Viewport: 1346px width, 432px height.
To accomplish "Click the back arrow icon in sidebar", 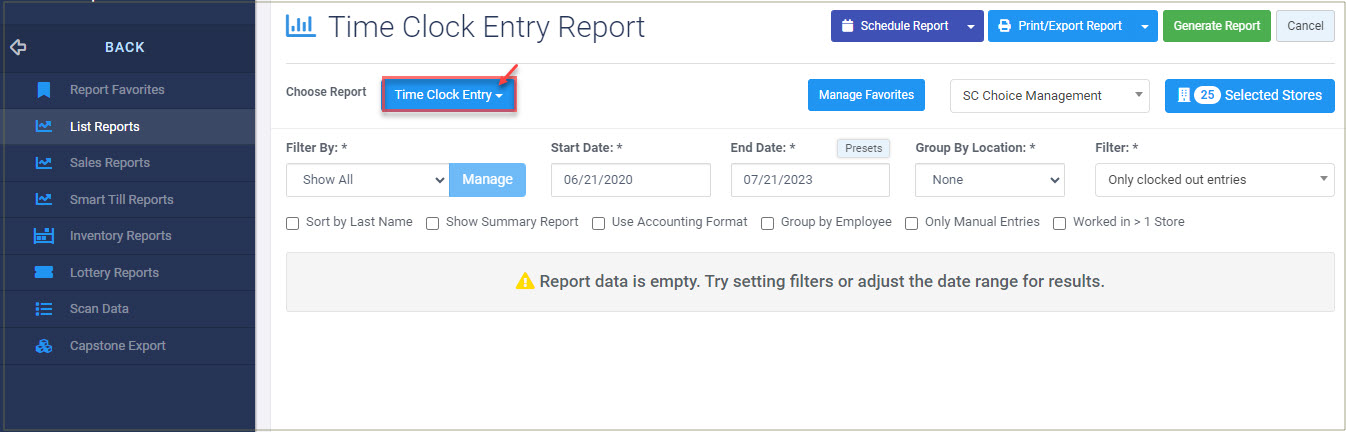I will tap(18, 47).
